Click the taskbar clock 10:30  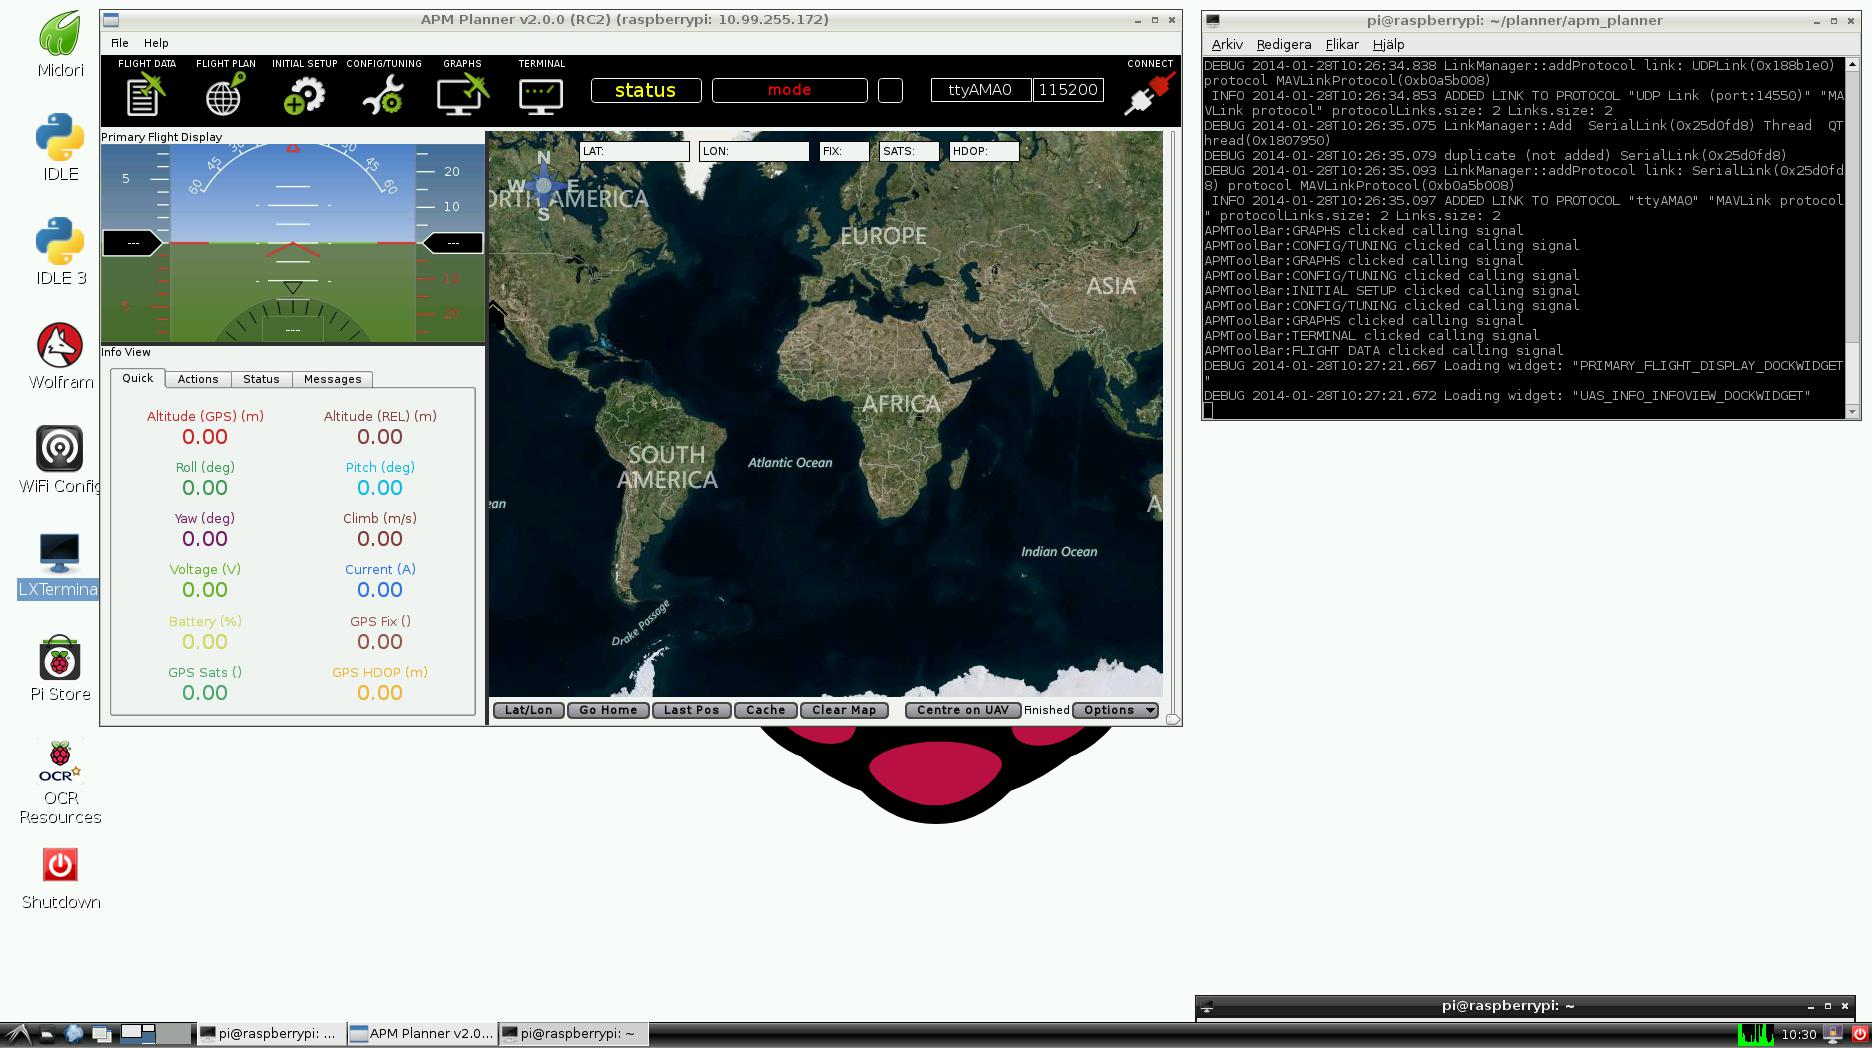pyautogui.click(x=1798, y=1035)
